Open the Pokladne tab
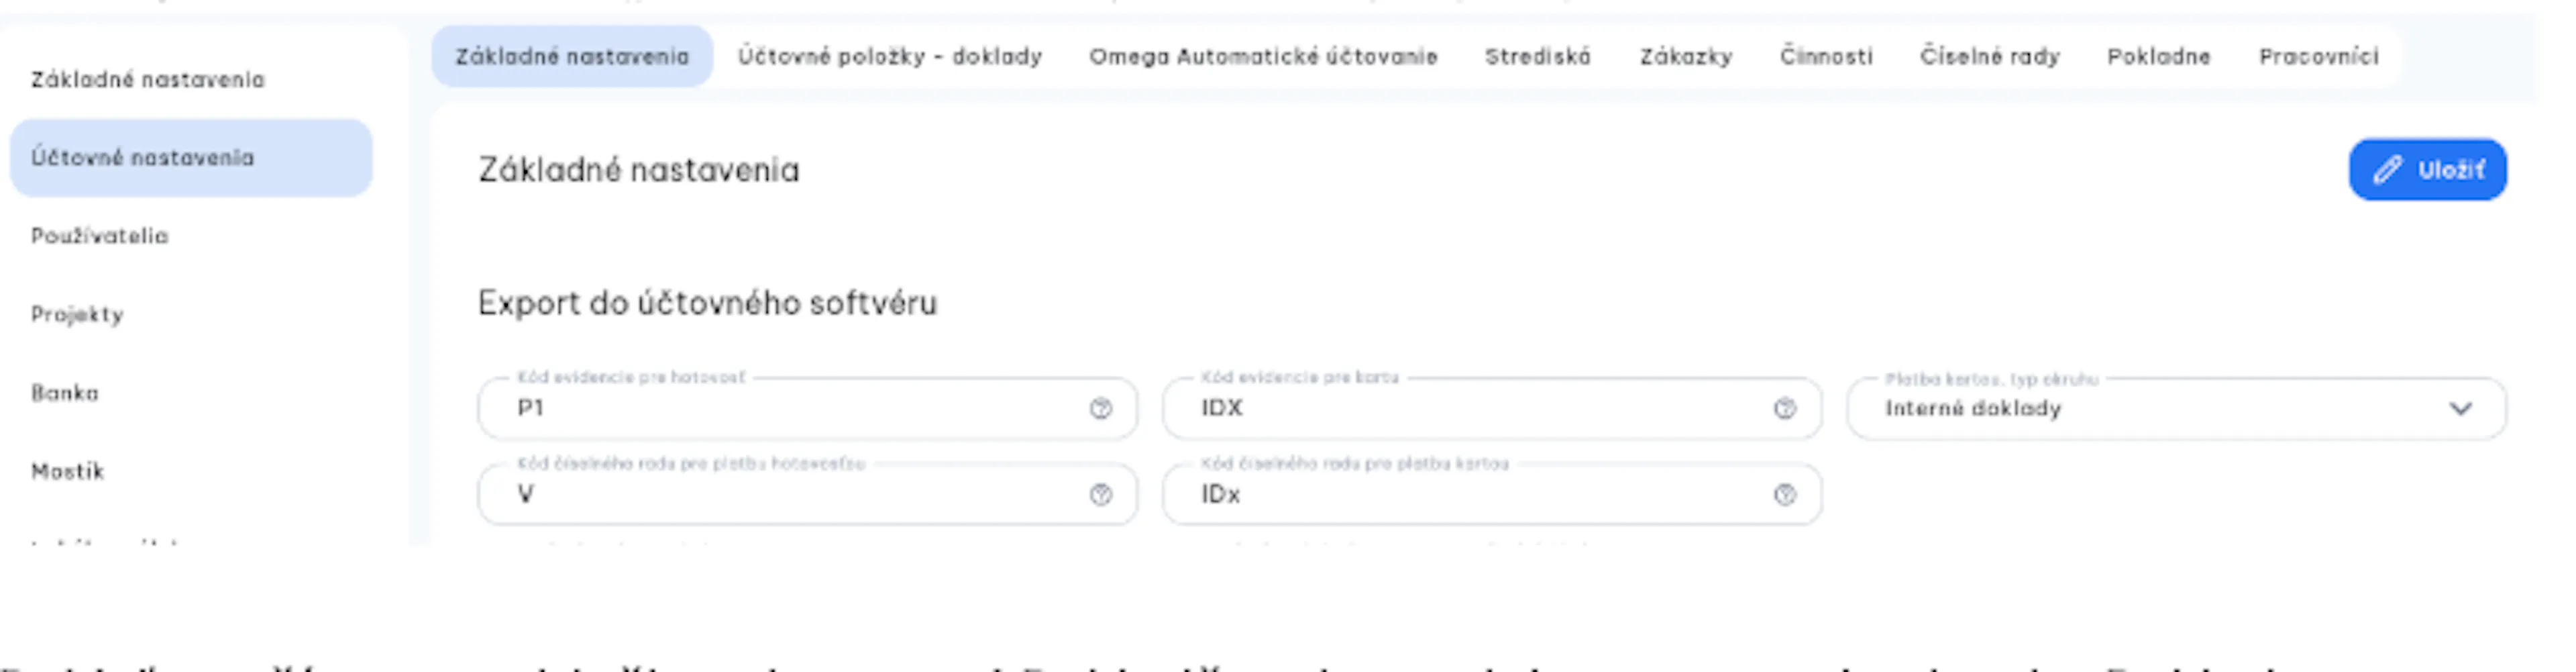The width and height of the screenshot is (2576, 672). tap(2159, 56)
